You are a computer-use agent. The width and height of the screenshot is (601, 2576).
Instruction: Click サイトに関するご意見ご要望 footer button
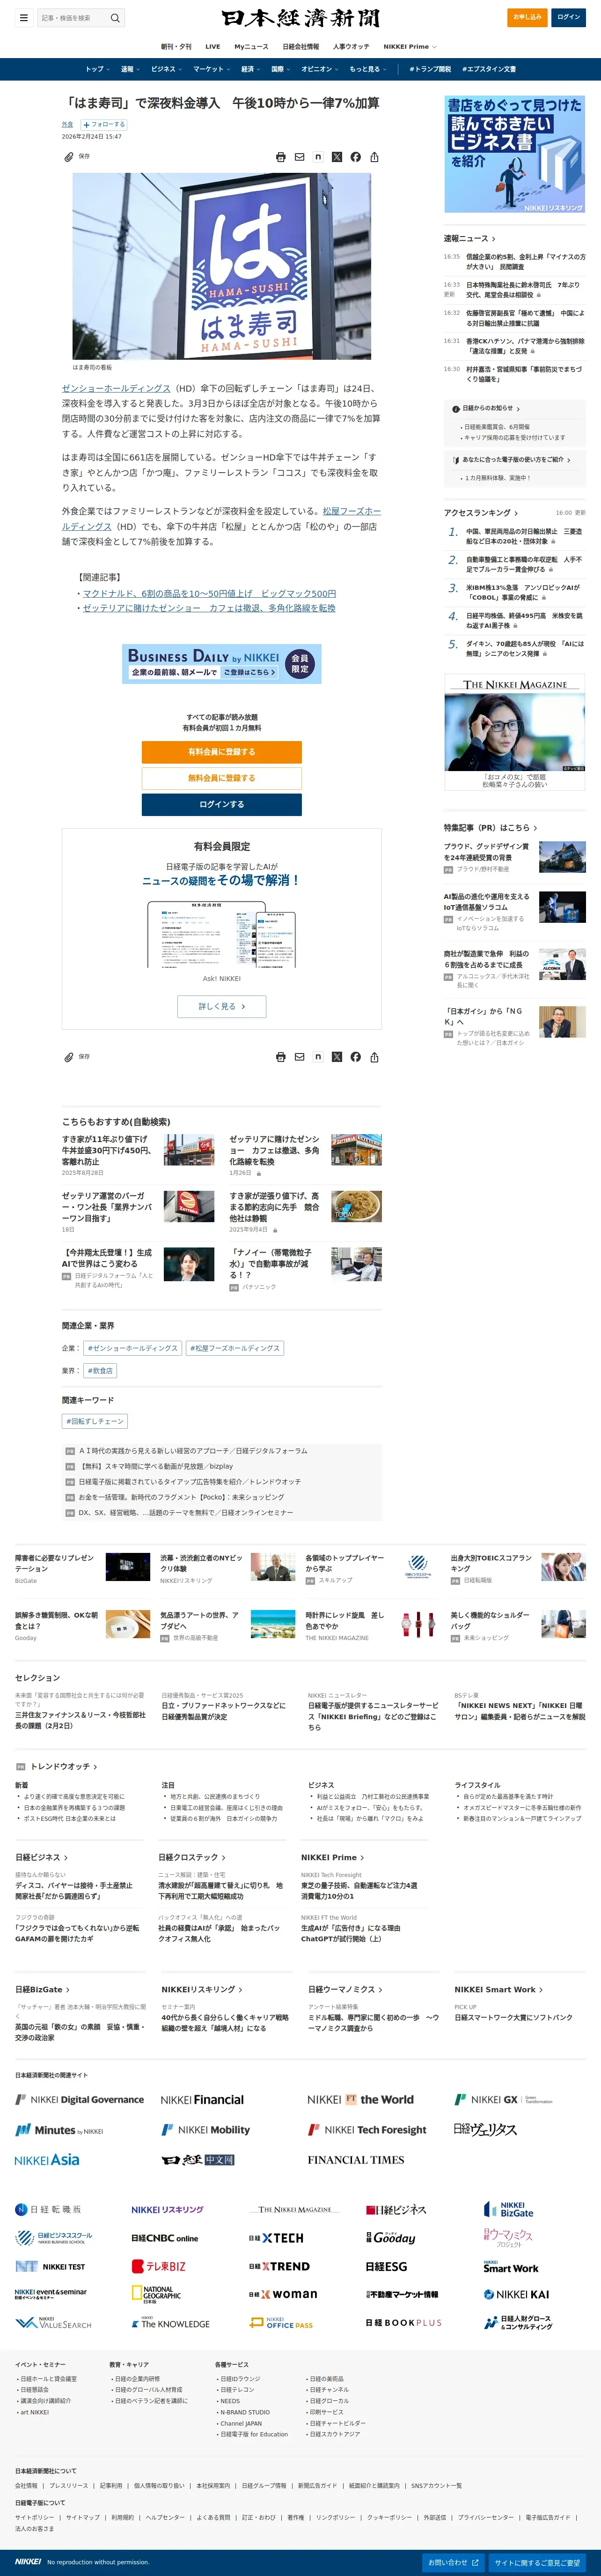pyautogui.click(x=537, y=2563)
